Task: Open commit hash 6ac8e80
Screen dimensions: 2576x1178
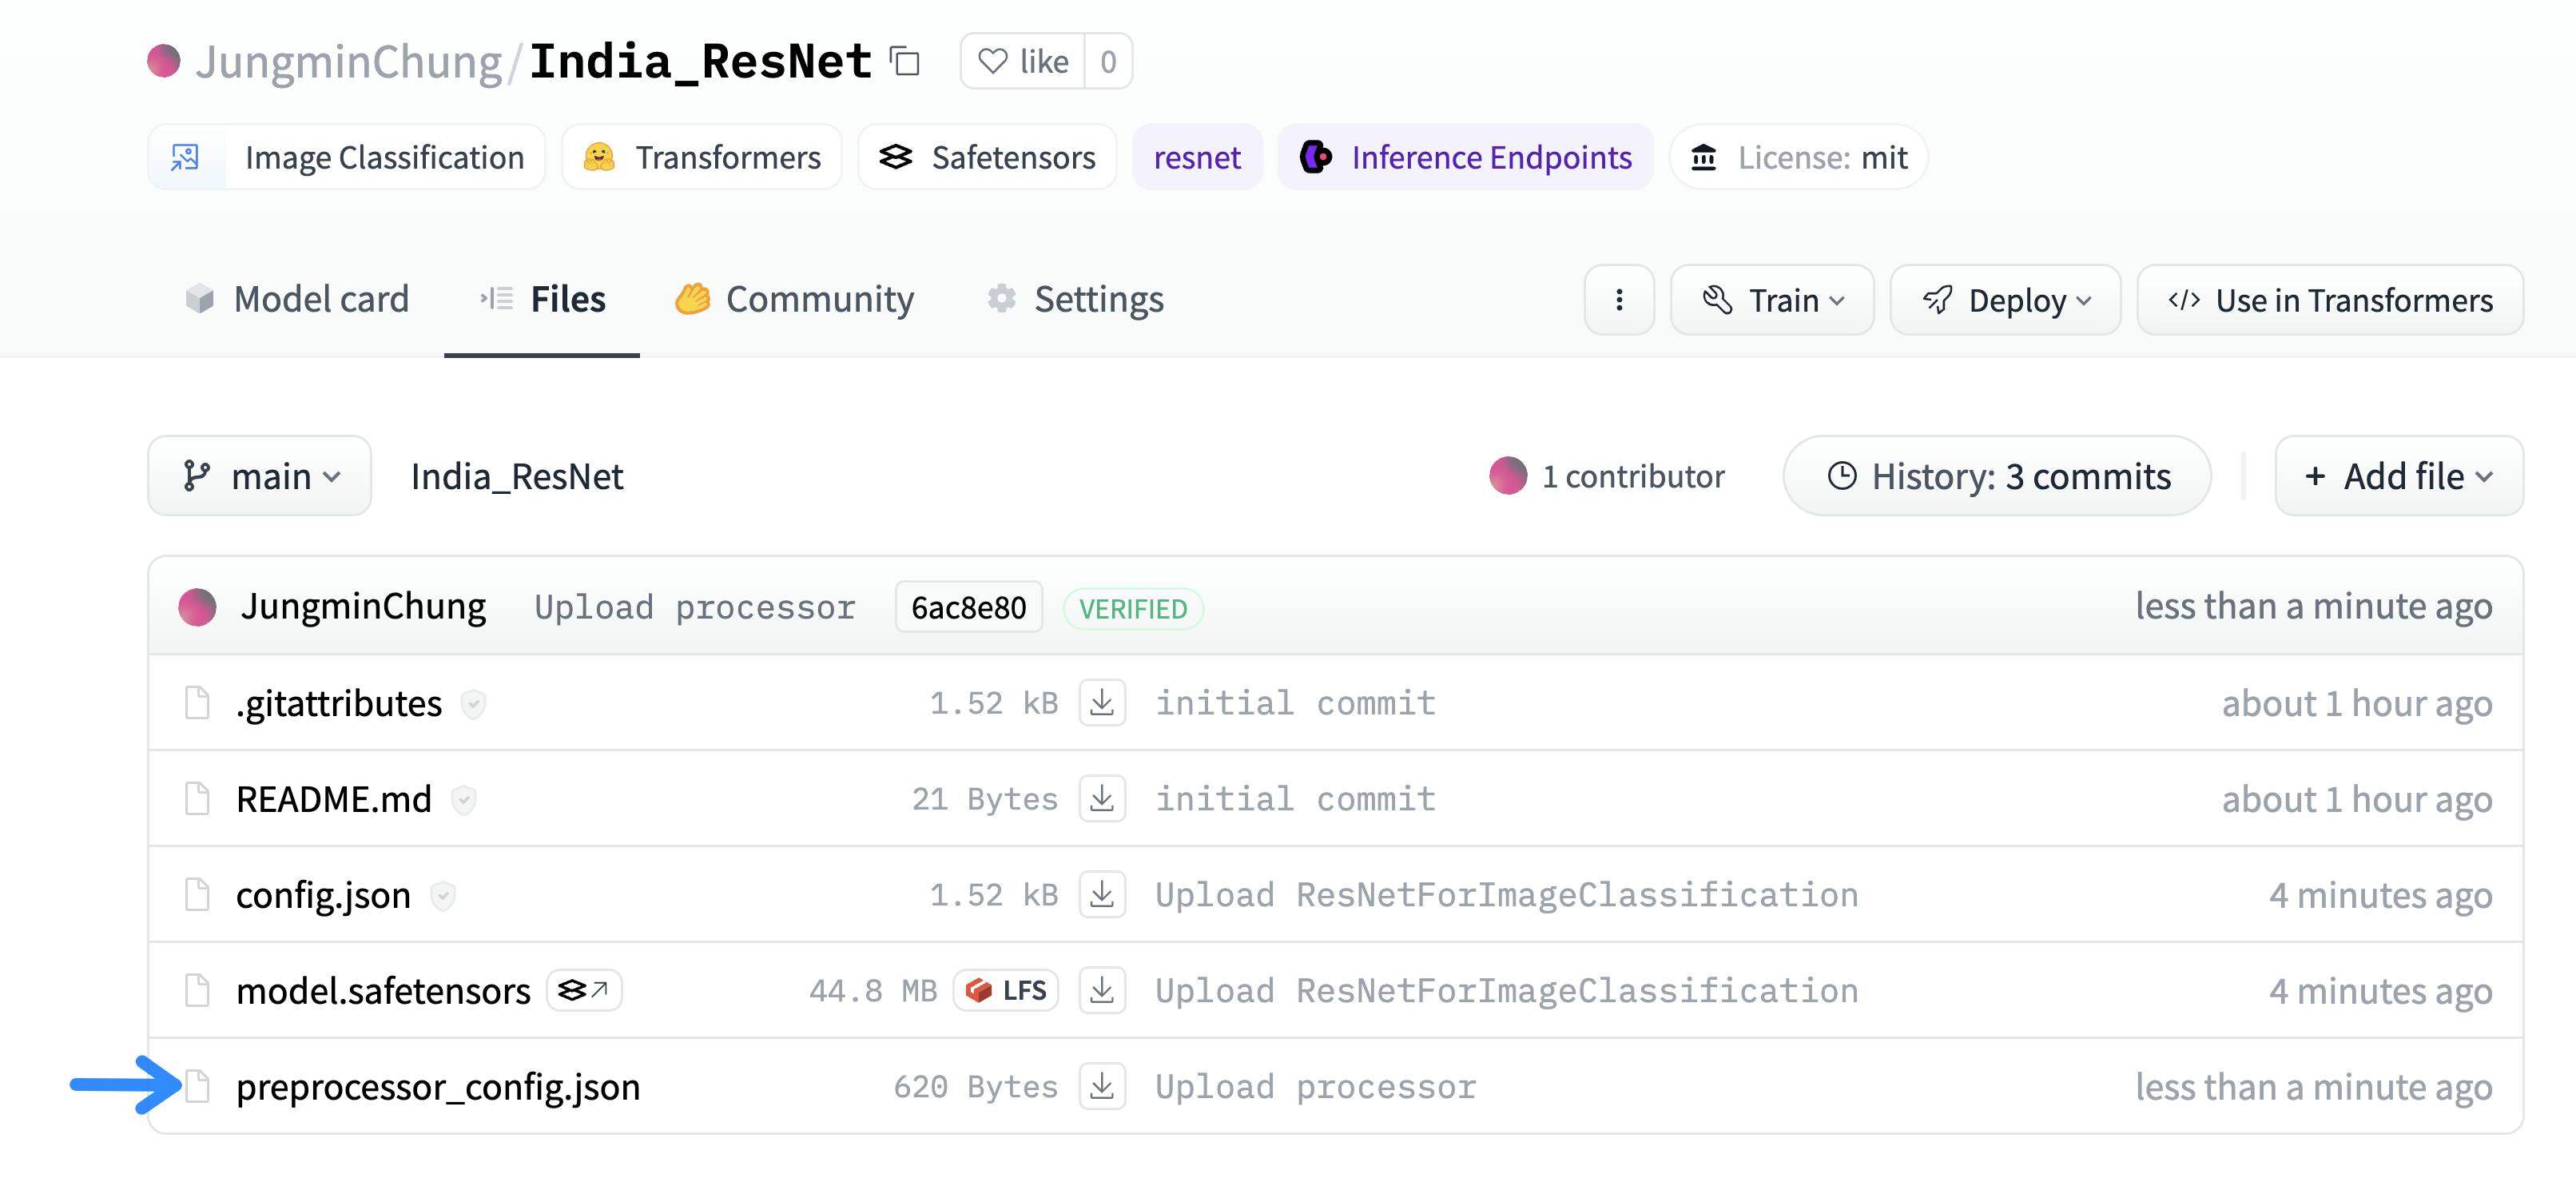Action: point(968,607)
